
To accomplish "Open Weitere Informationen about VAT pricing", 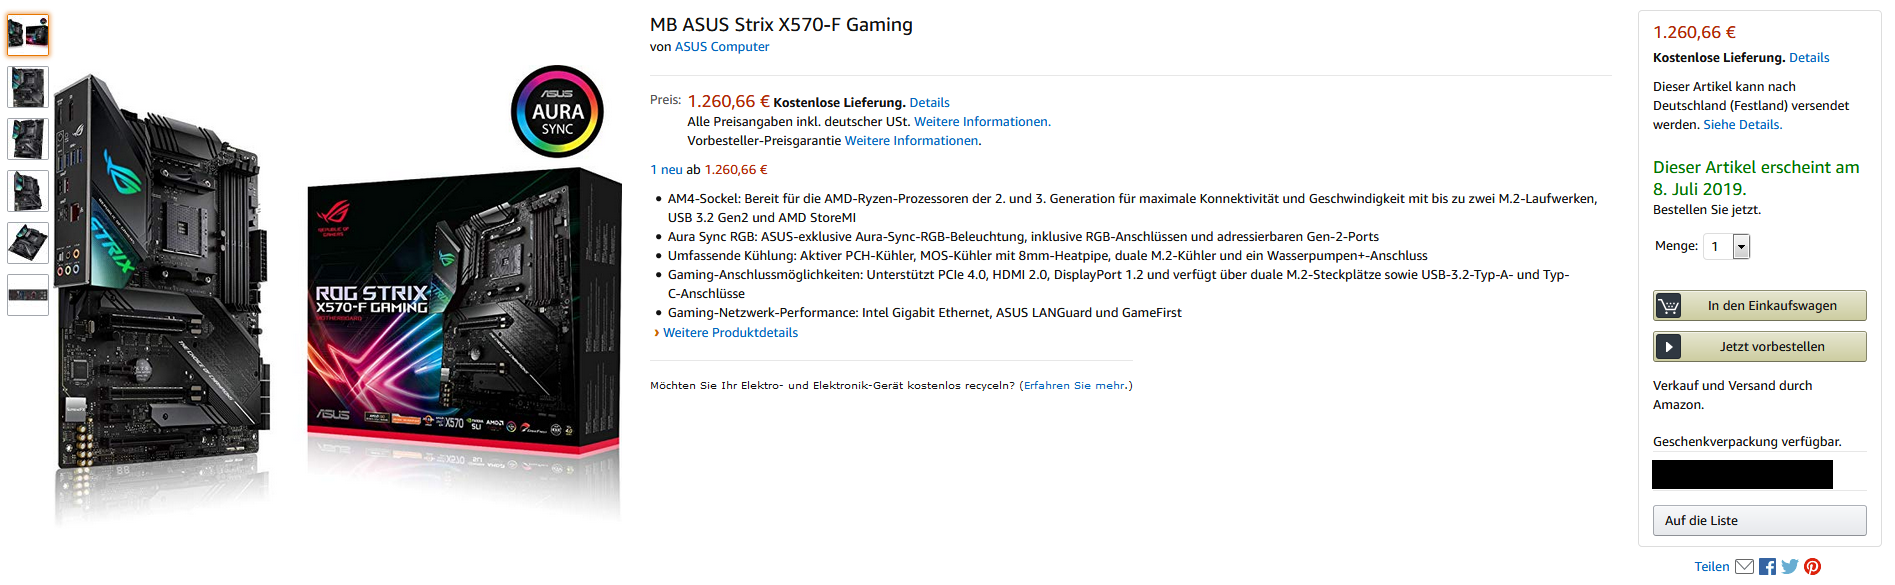I will (x=983, y=121).
